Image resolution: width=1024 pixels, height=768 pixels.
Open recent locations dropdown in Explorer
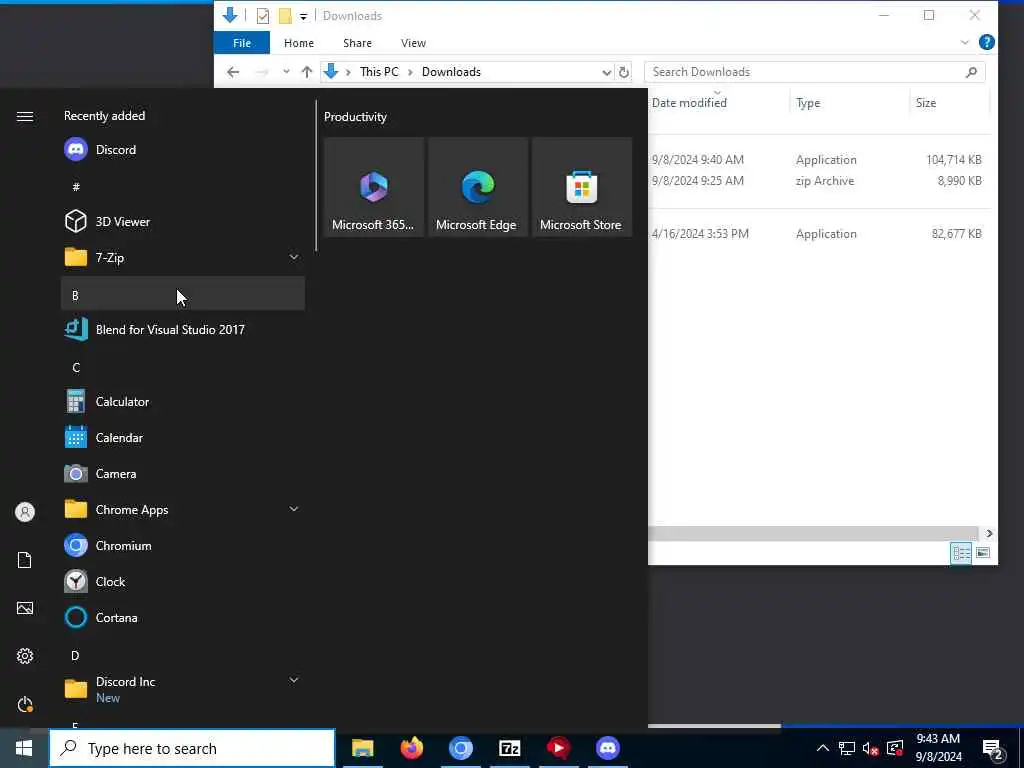coord(286,72)
